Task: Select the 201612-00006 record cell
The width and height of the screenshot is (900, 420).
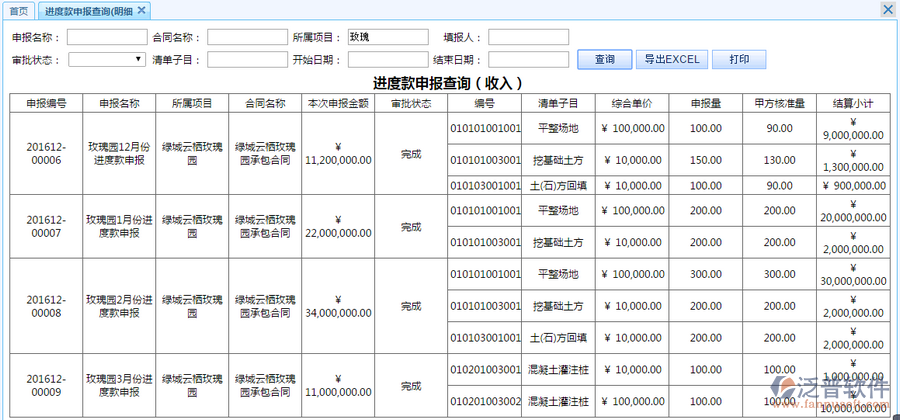Action: (47, 154)
